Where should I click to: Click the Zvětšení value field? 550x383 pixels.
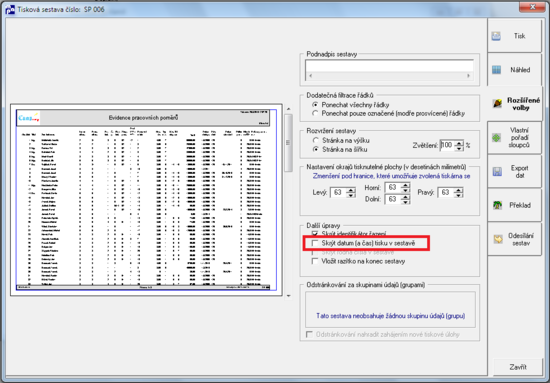click(447, 145)
